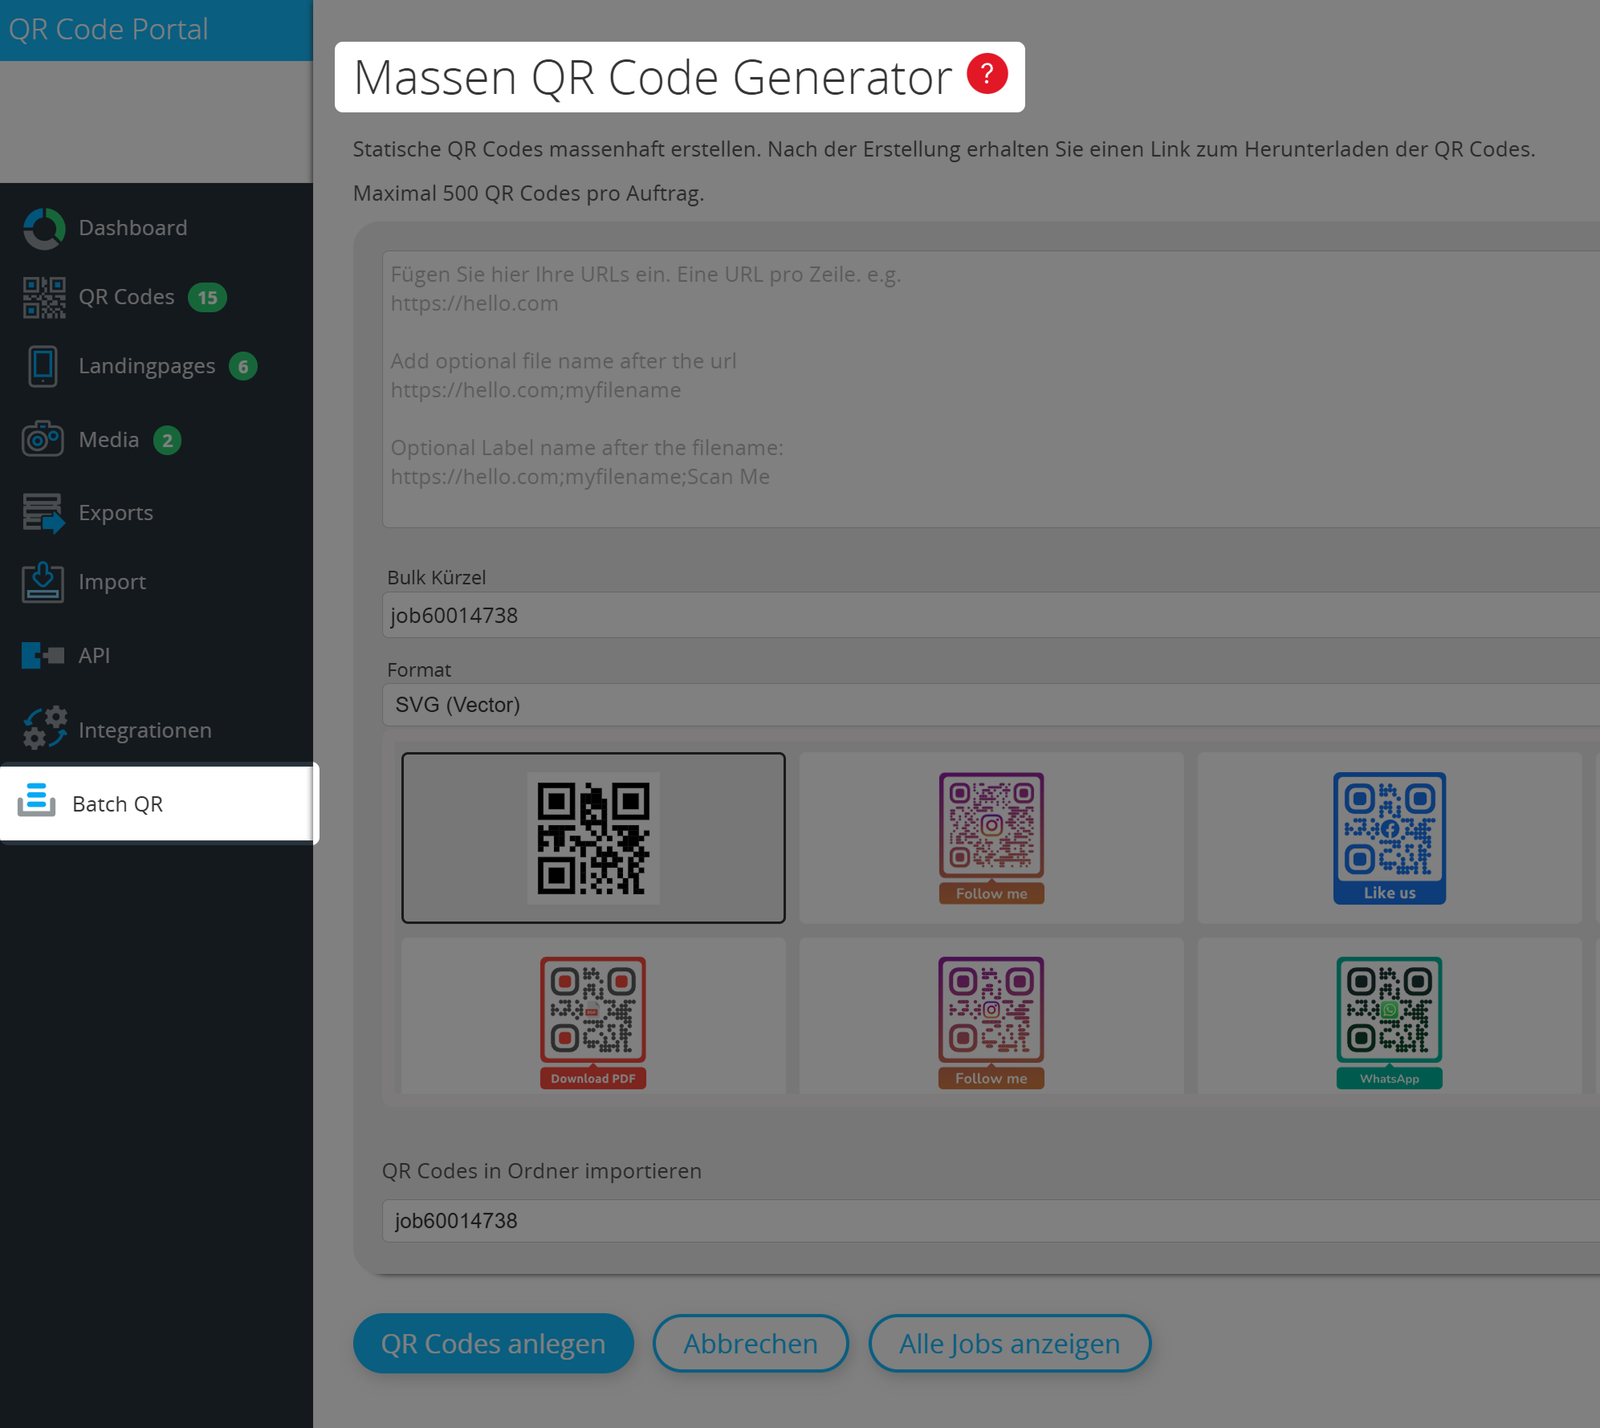Open the Integrationen section
The image size is (1600, 1428).
coord(145,729)
